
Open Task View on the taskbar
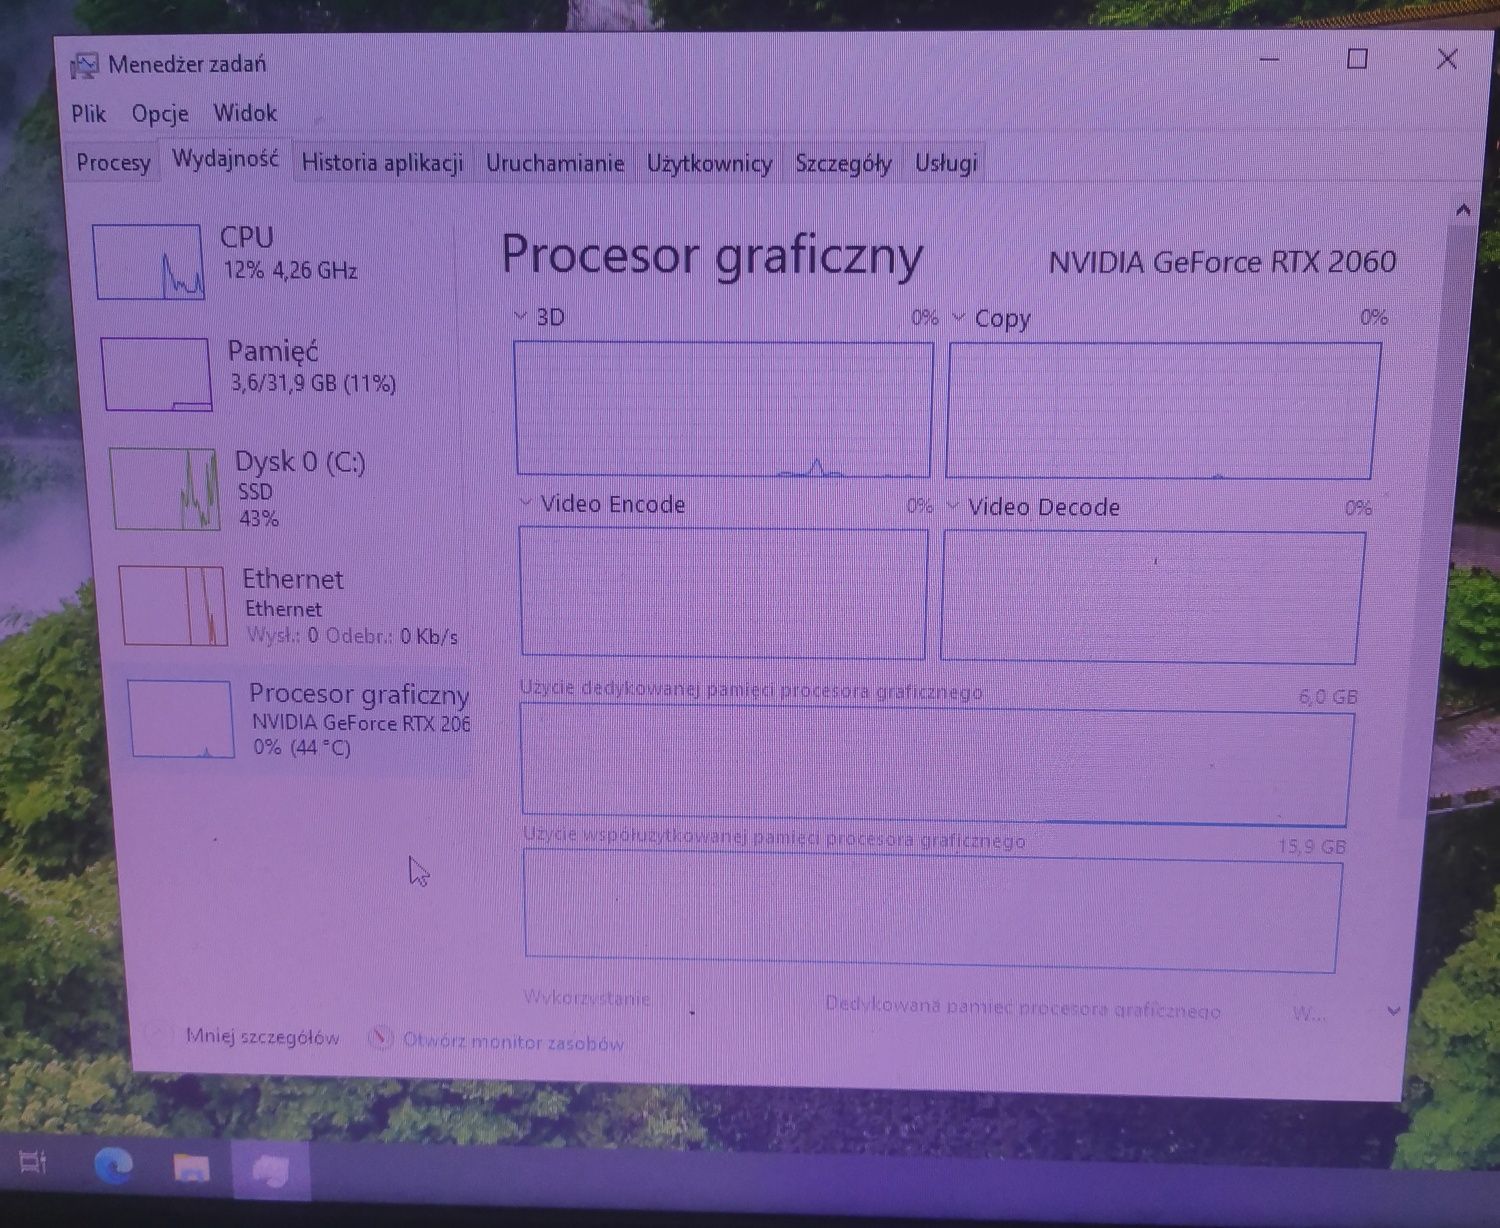(32, 1162)
